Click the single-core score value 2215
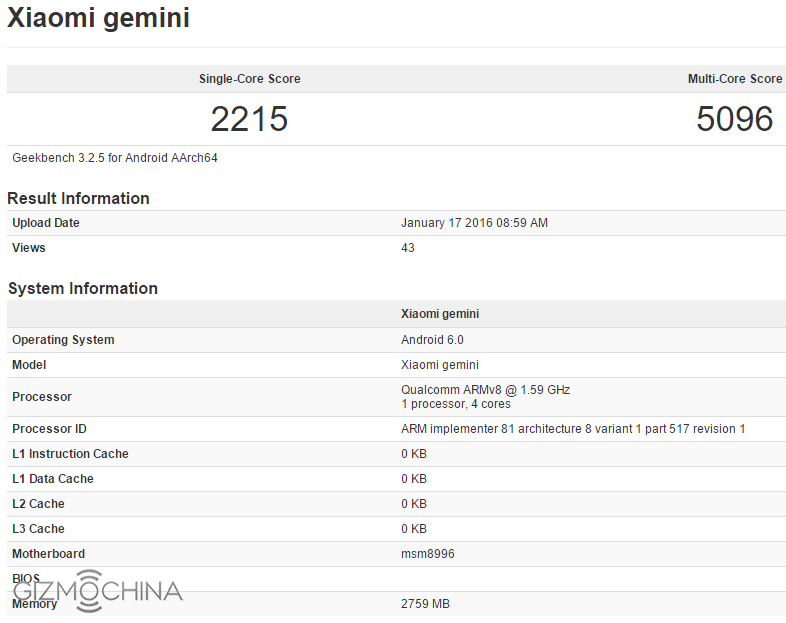This screenshot has height=623, width=786. pyautogui.click(x=249, y=119)
